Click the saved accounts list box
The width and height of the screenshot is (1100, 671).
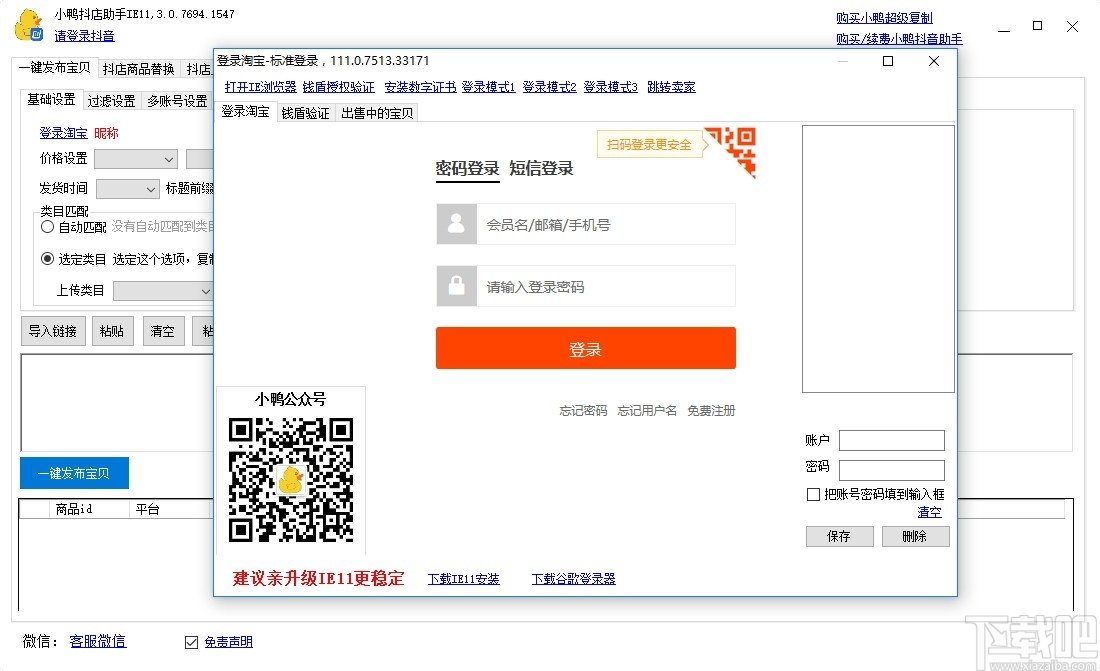(878, 259)
